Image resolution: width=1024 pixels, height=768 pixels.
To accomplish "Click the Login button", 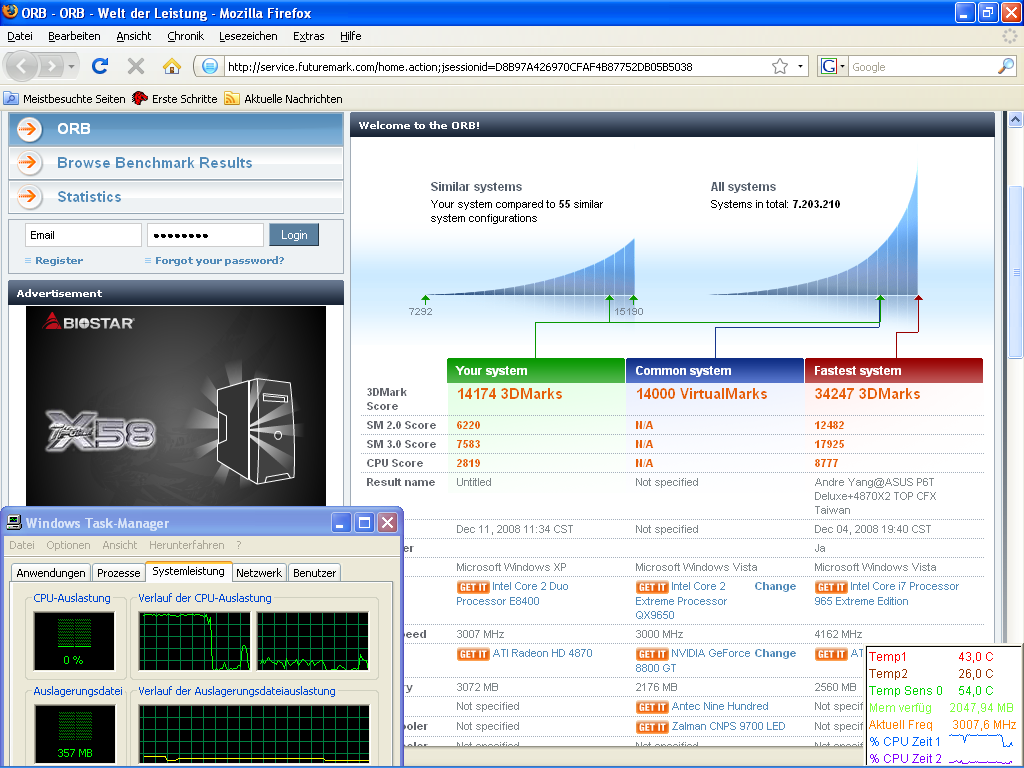I will [x=294, y=235].
